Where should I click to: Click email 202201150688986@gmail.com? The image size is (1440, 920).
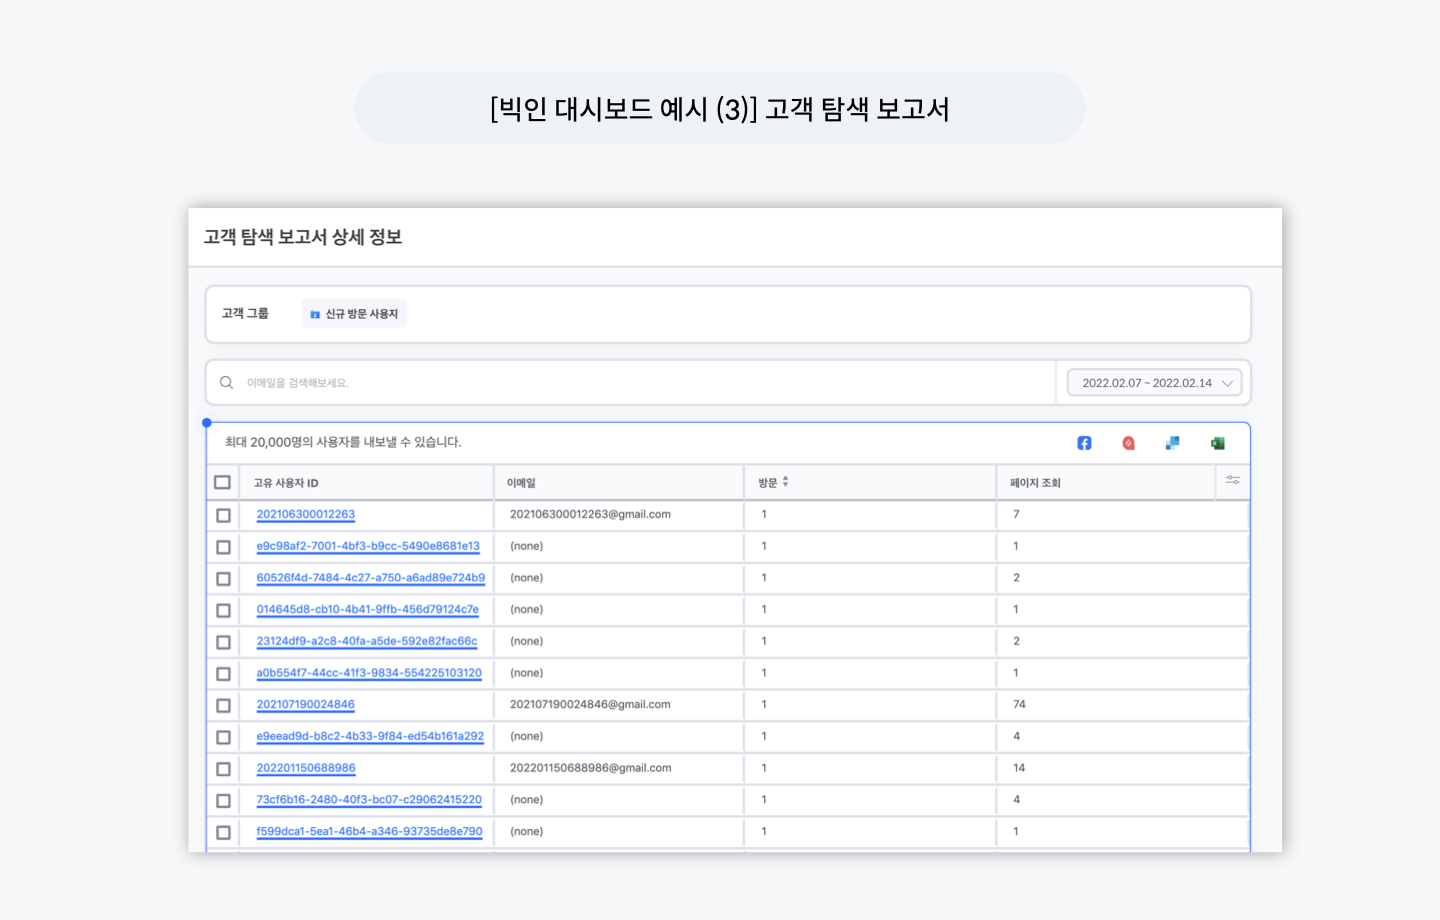590,768
